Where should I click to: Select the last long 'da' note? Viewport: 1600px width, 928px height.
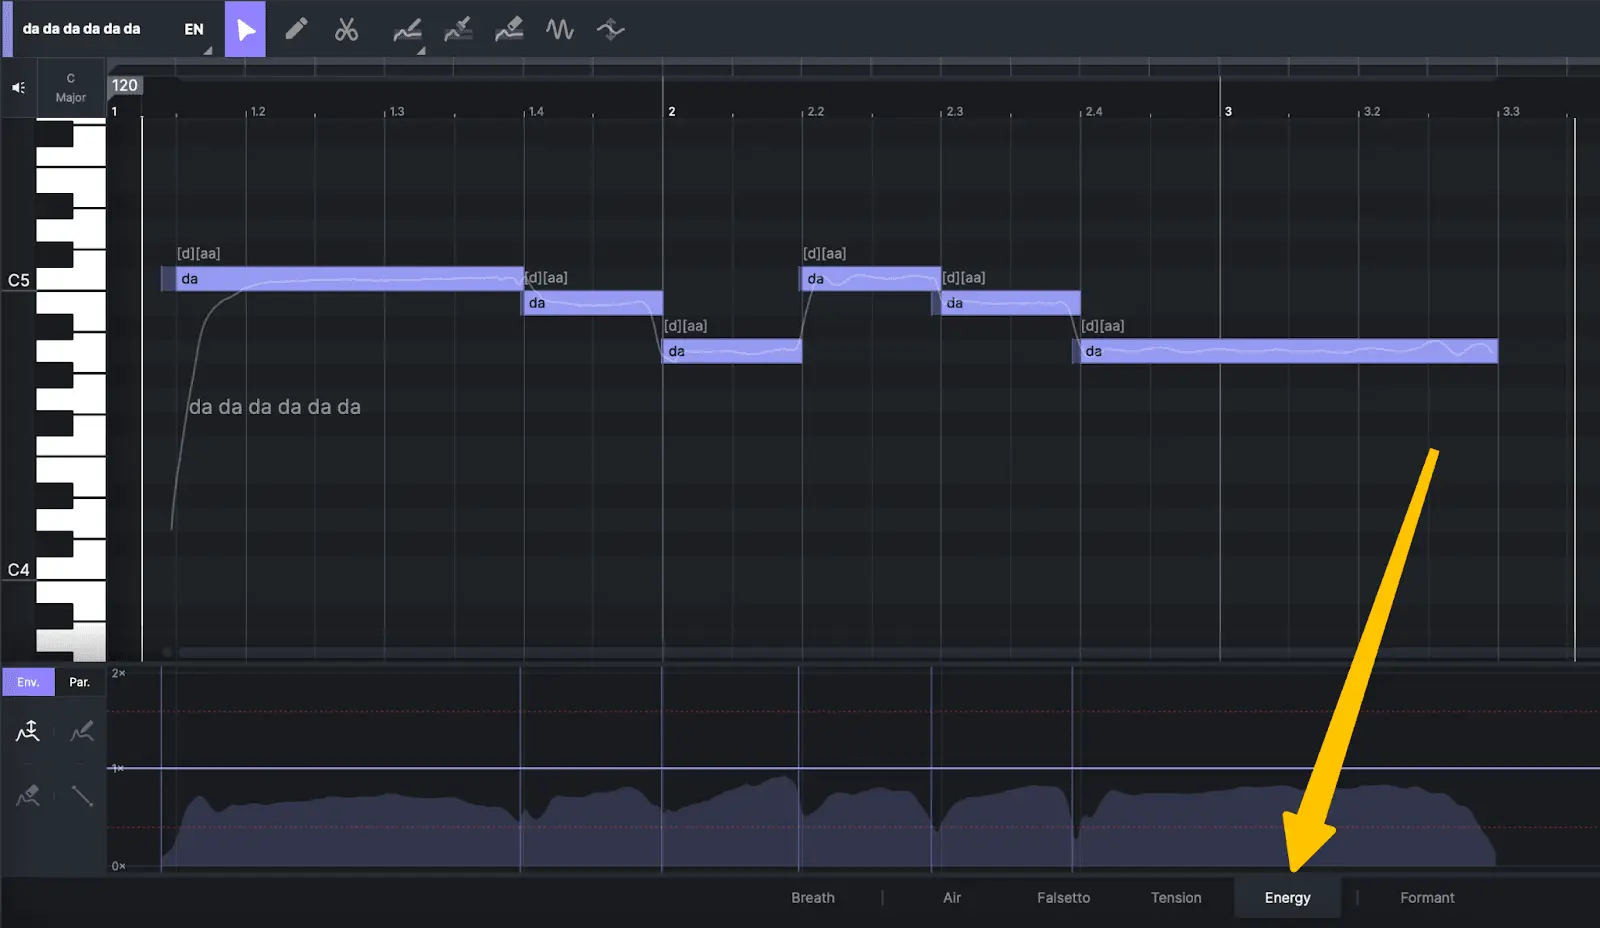coord(1289,351)
